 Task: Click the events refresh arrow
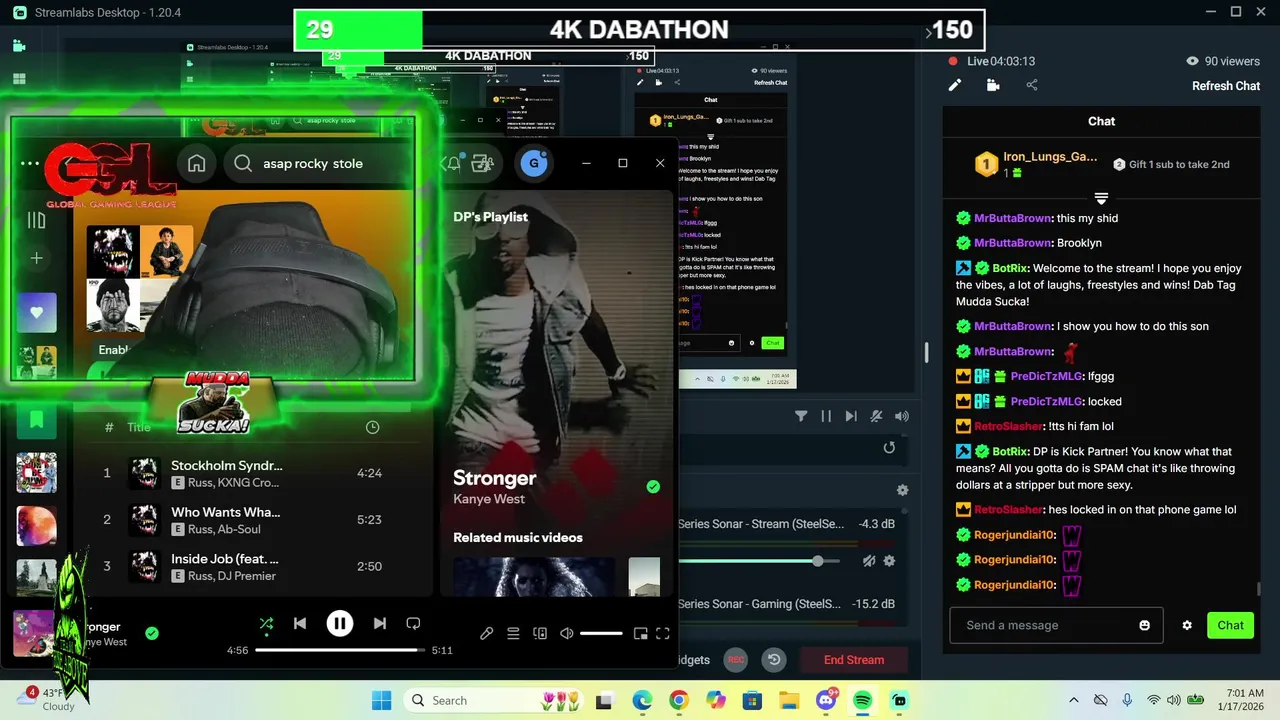point(889,448)
